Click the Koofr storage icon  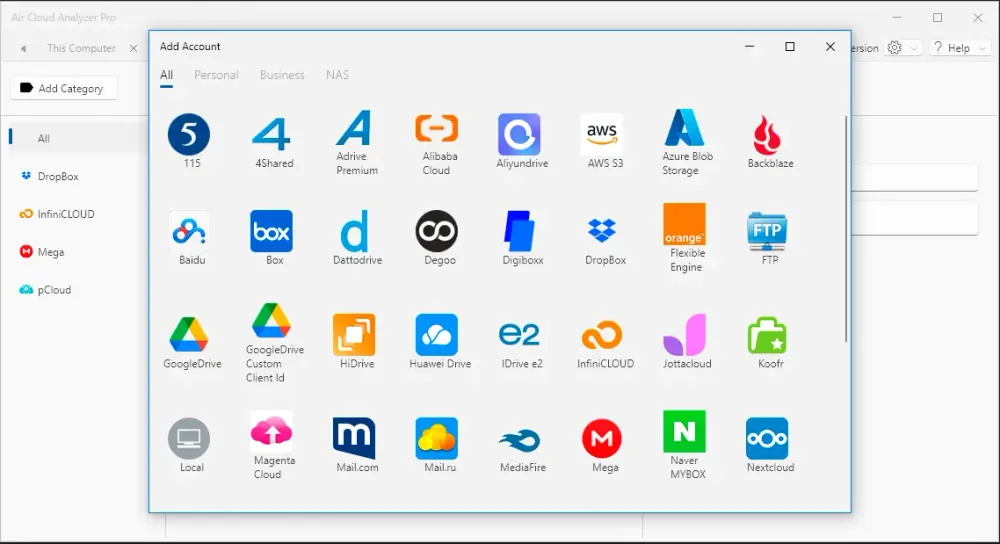[x=768, y=335]
